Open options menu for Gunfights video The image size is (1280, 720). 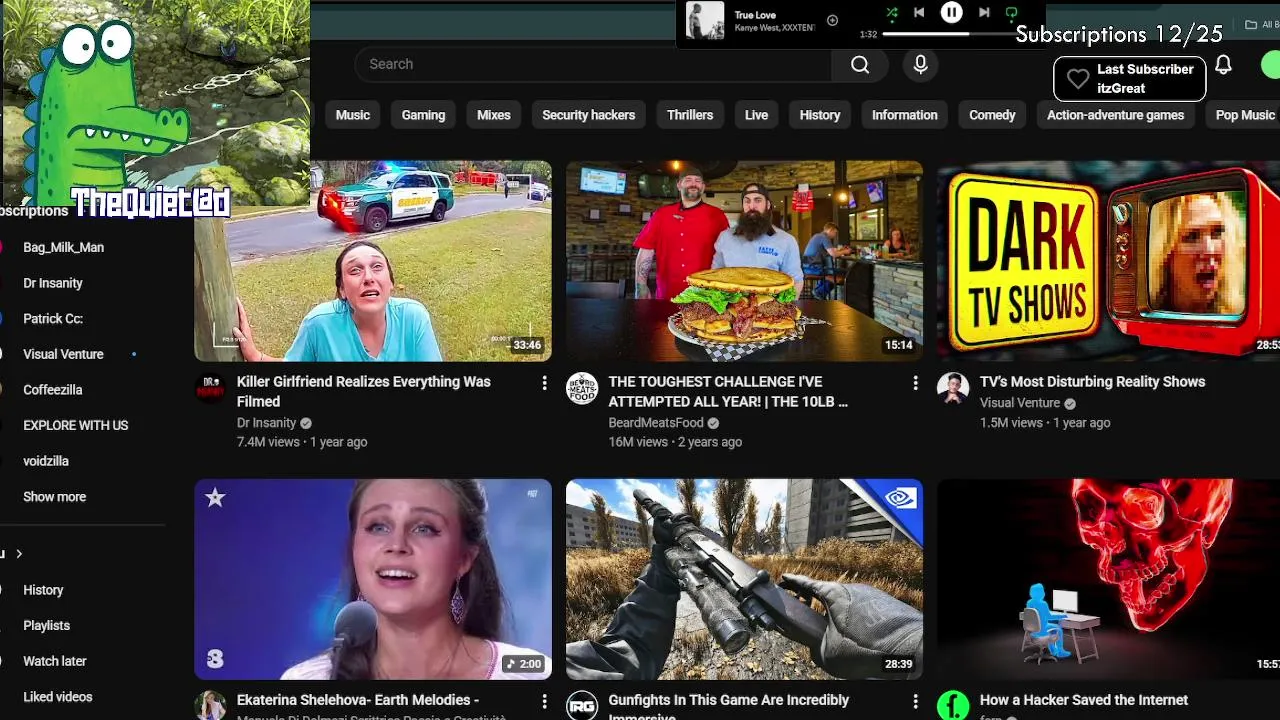915,701
